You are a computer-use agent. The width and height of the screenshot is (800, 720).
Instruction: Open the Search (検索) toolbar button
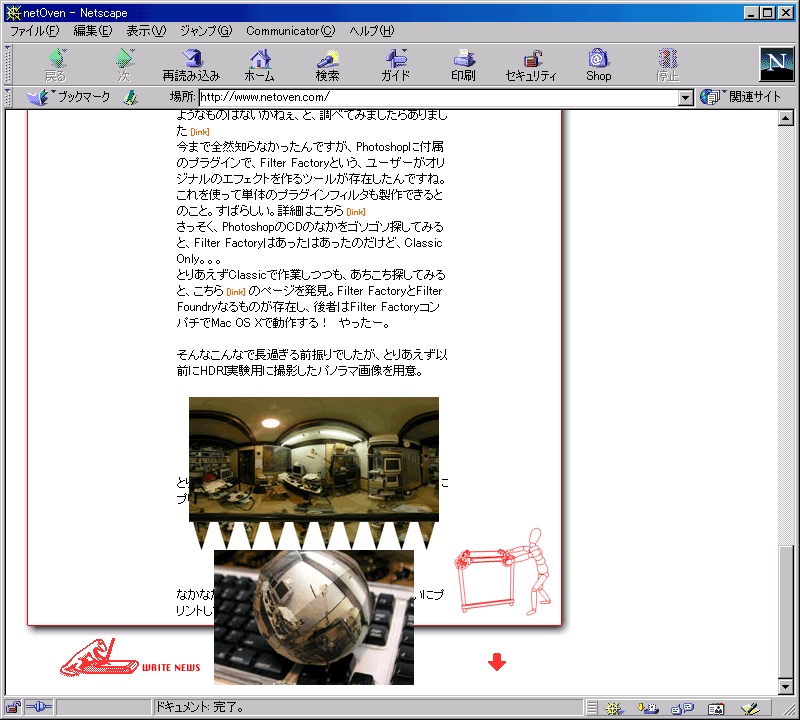point(327,65)
